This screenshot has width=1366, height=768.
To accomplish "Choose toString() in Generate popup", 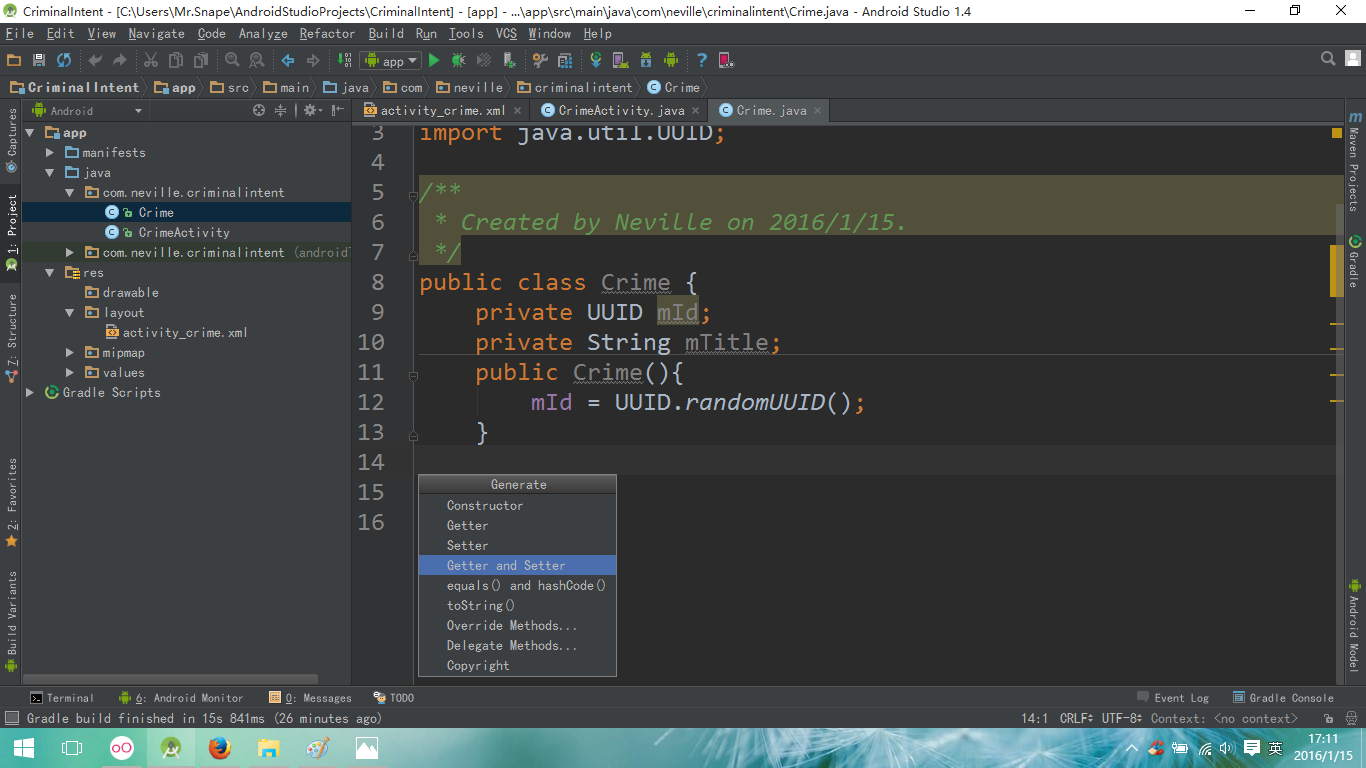I will 517,605.
